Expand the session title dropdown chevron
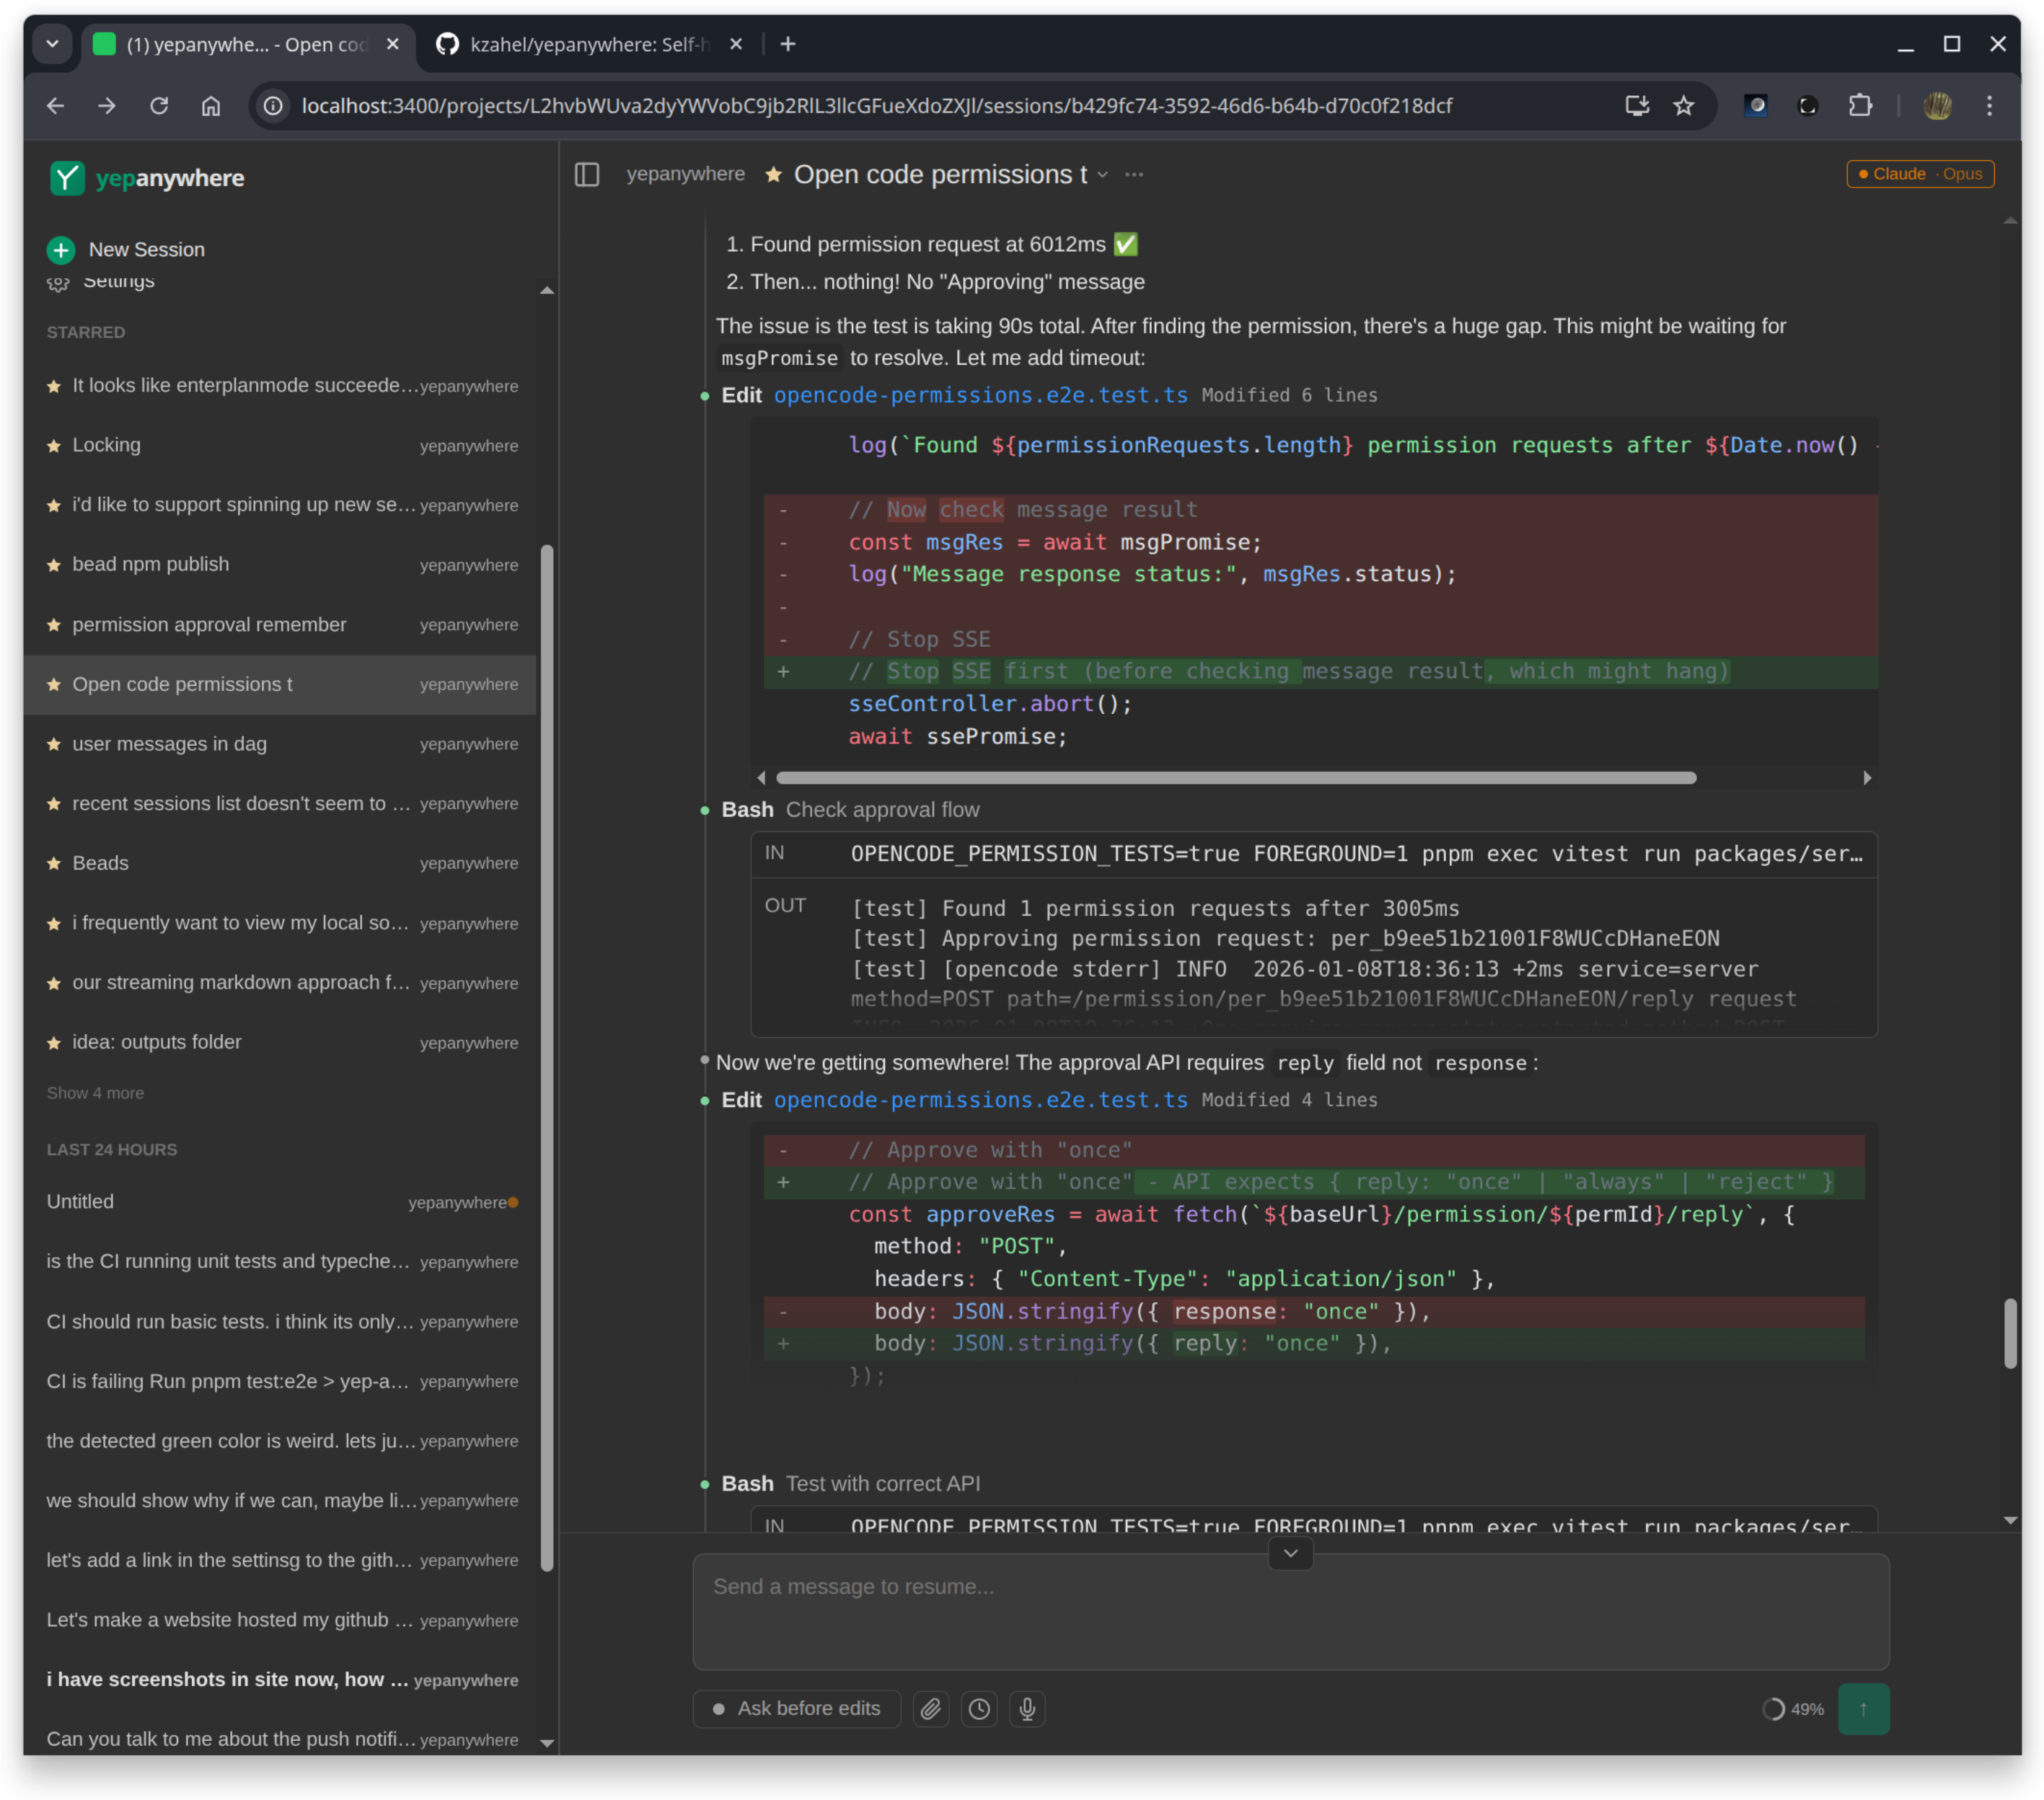The image size is (2044, 1800). (1103, 175)
